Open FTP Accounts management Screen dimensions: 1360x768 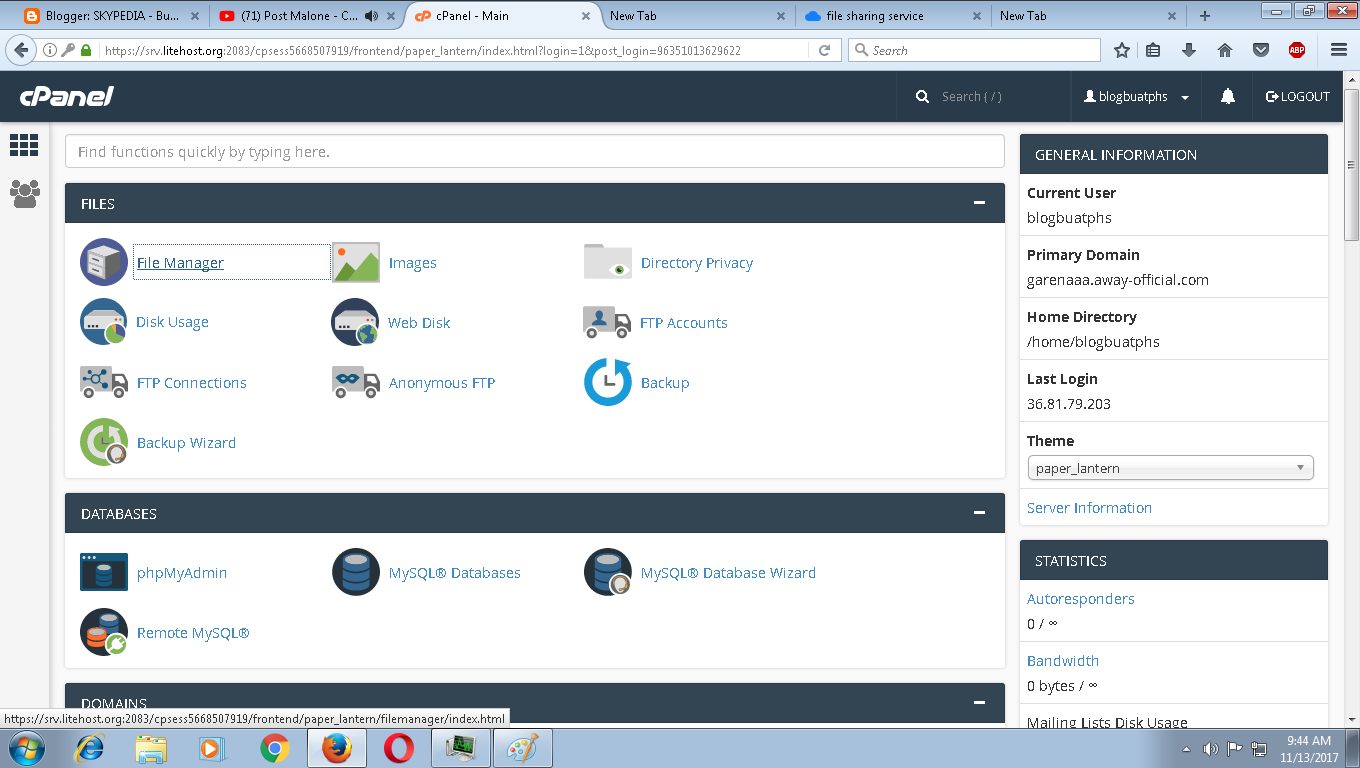[685, 322]
